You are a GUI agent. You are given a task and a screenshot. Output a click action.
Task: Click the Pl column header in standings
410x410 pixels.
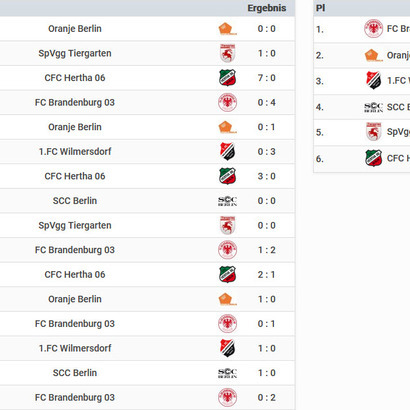320,8
